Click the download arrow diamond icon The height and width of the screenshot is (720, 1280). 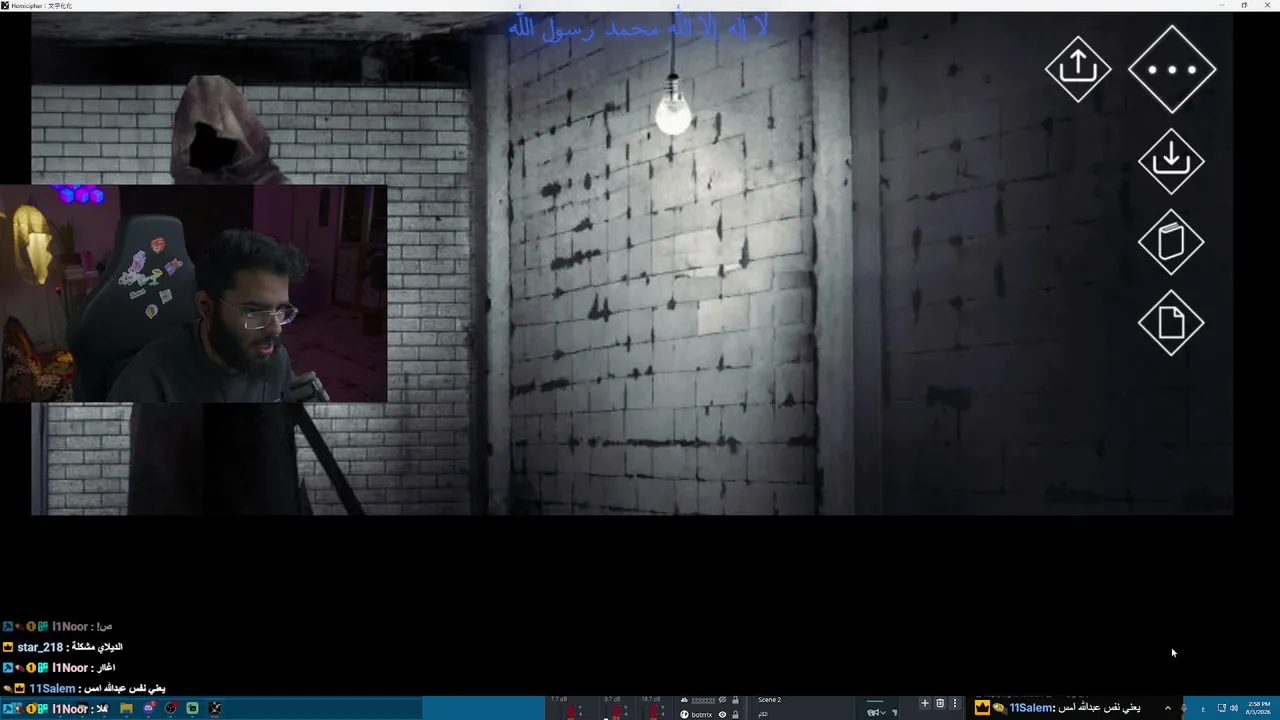[x=1171, y=161]
